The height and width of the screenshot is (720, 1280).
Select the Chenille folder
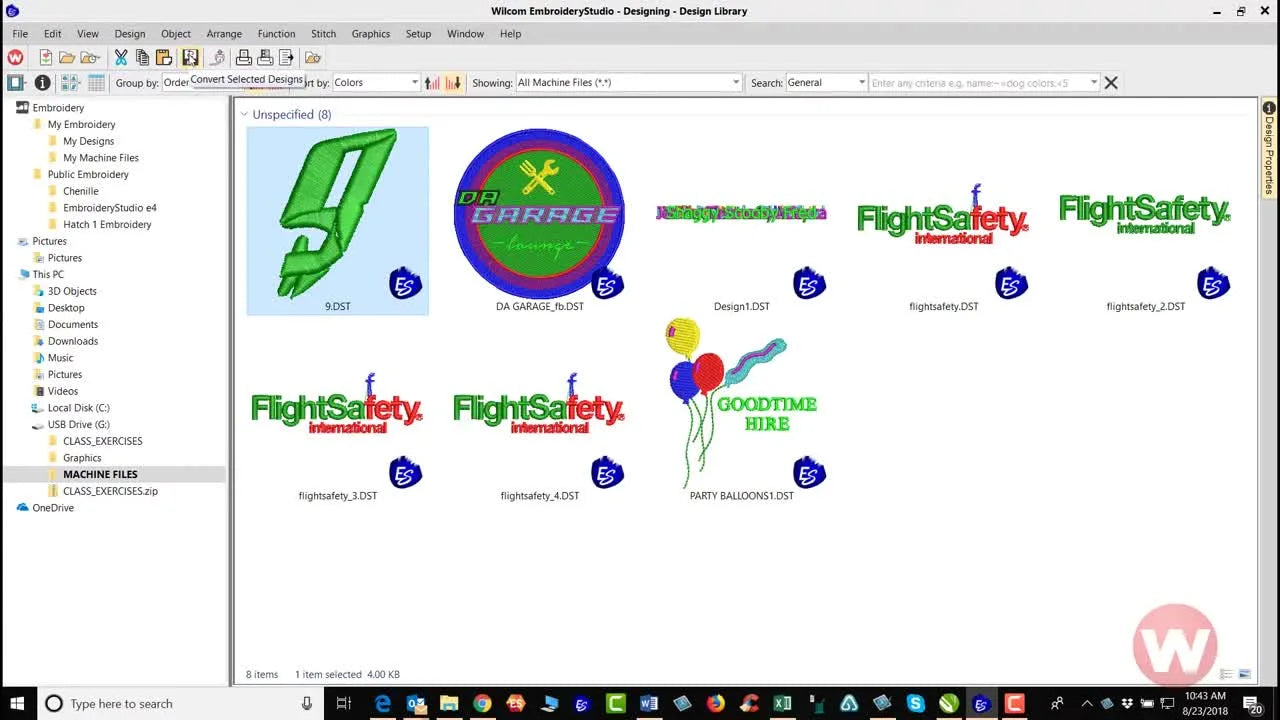(80, 191)
